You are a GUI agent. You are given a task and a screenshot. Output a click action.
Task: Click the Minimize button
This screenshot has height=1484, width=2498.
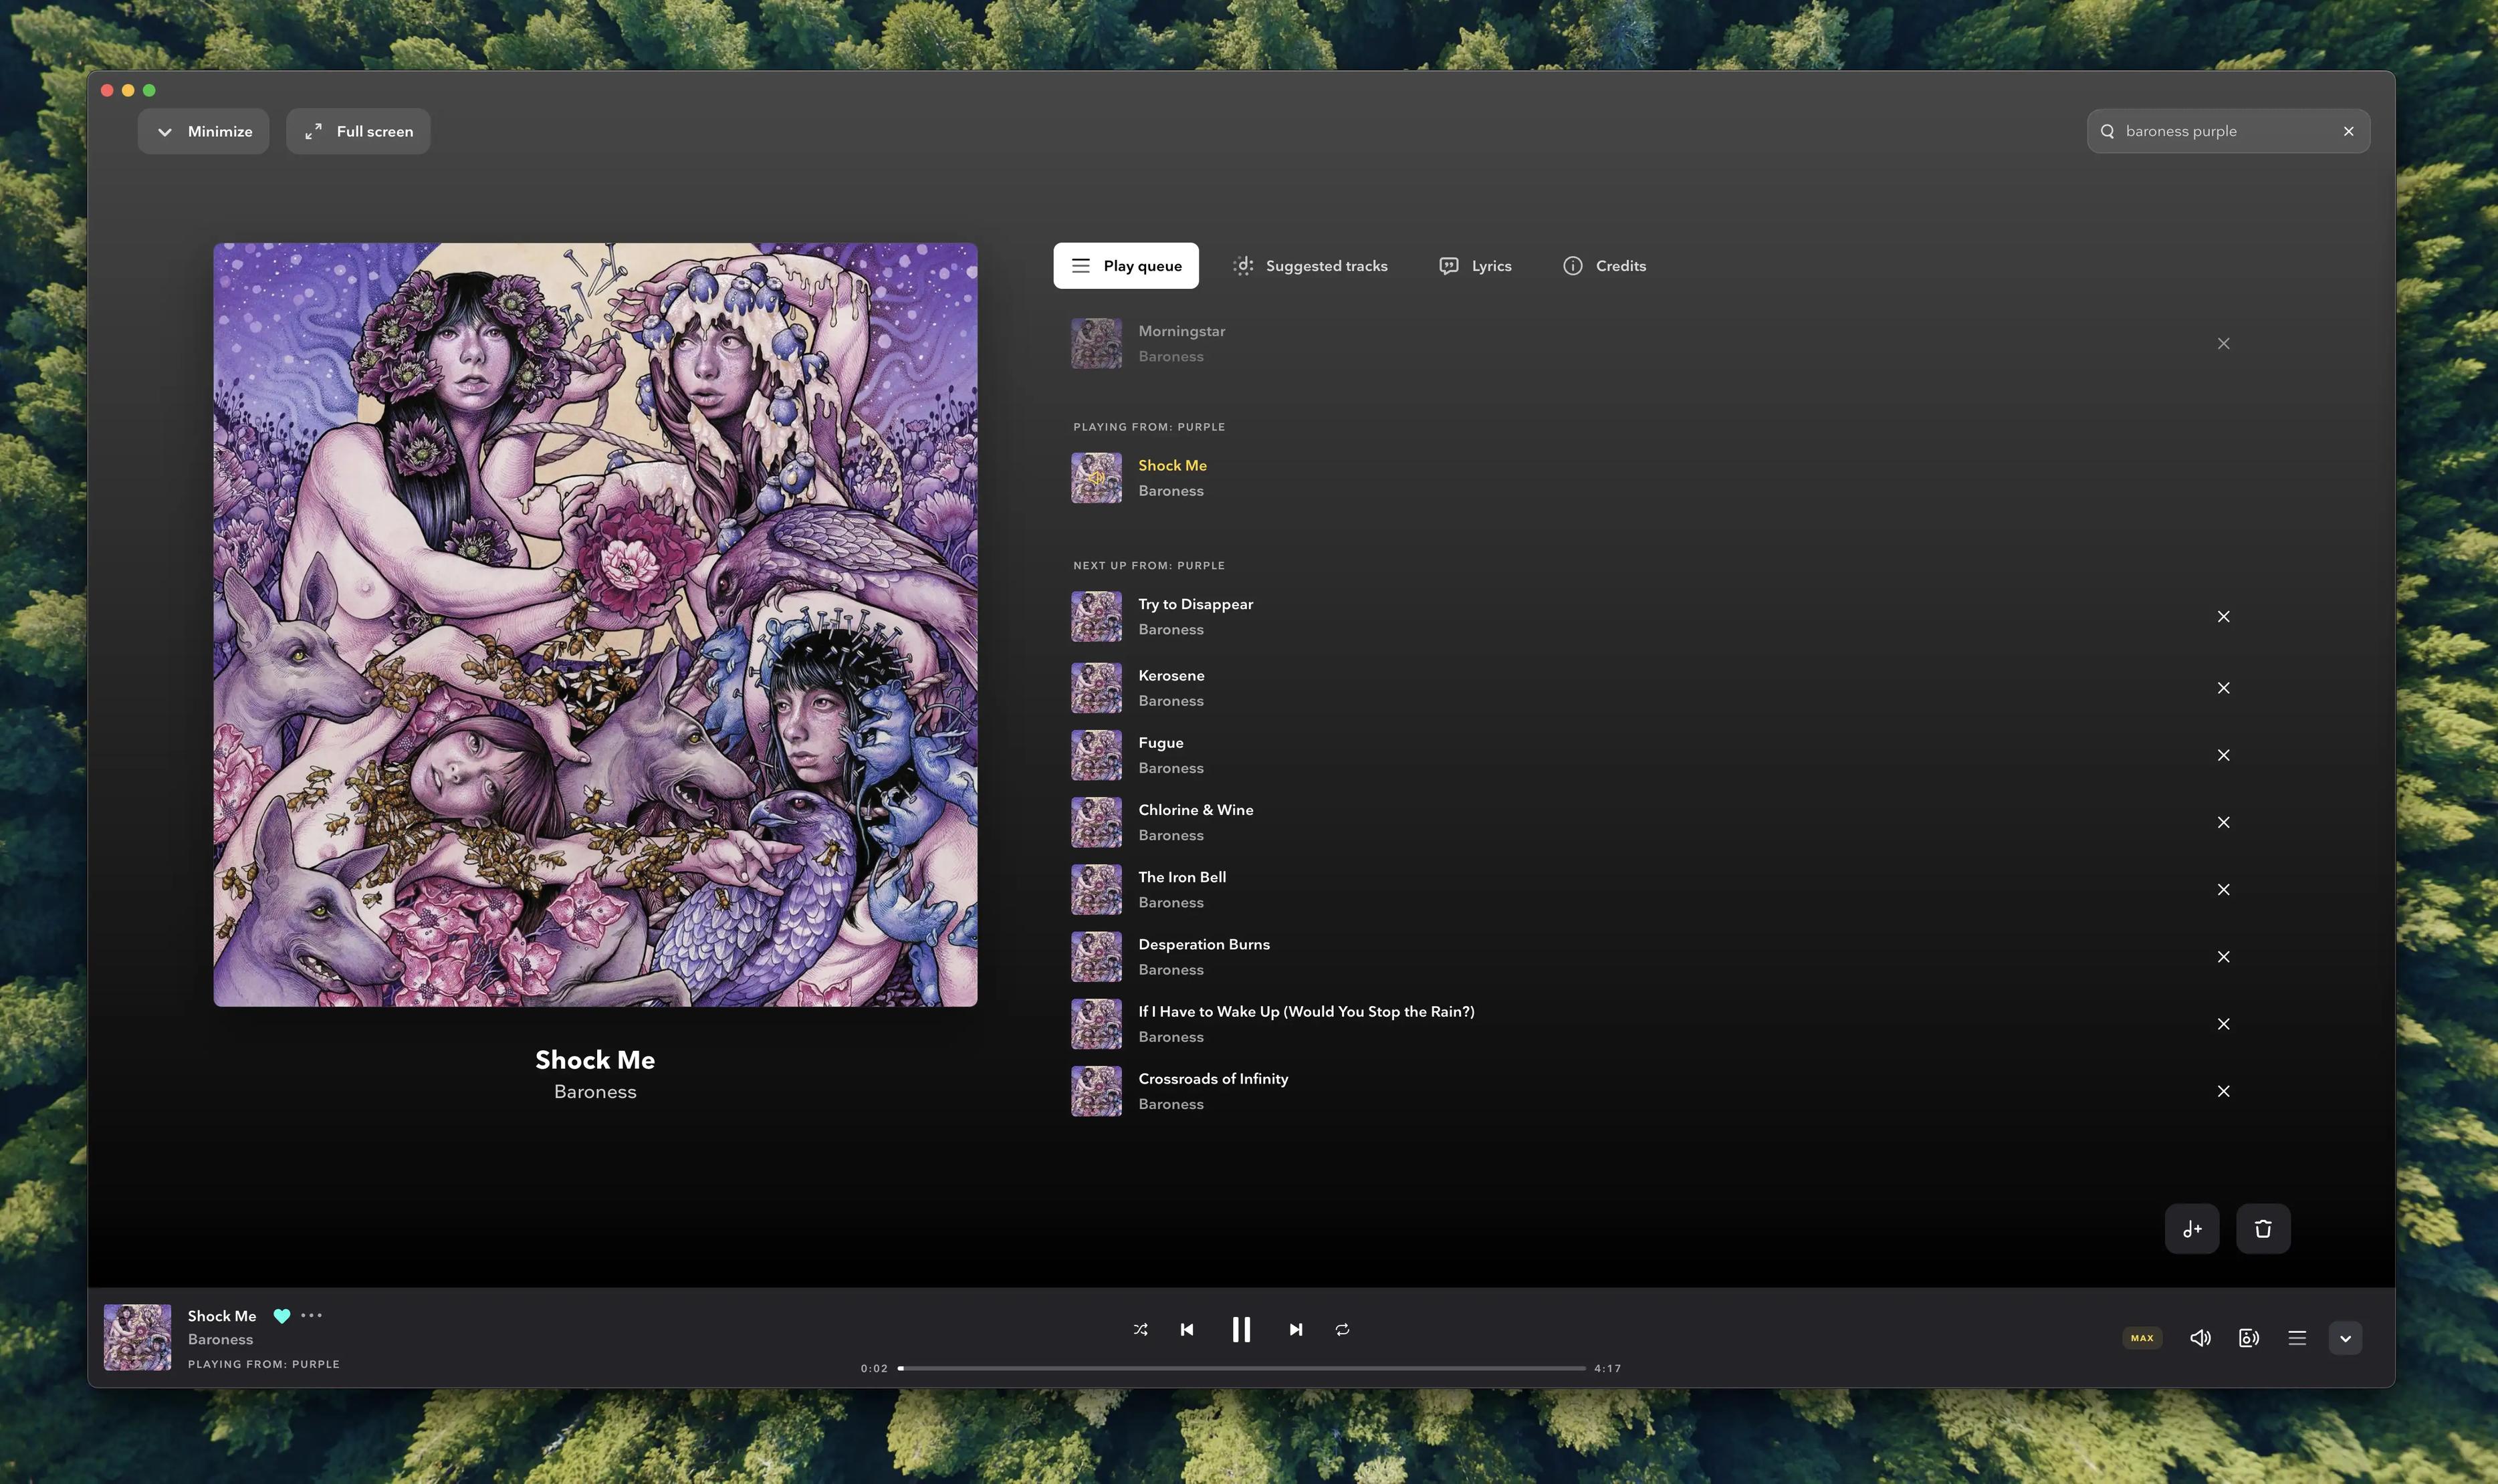tap(203, 131)
